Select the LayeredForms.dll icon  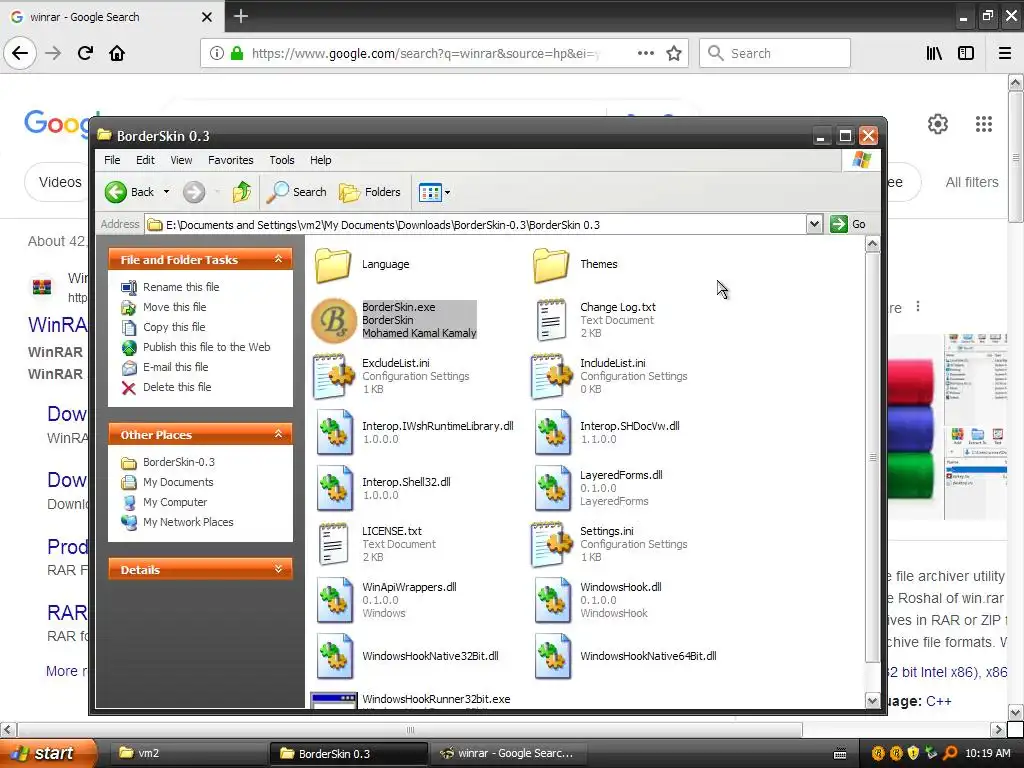(552, 488)
